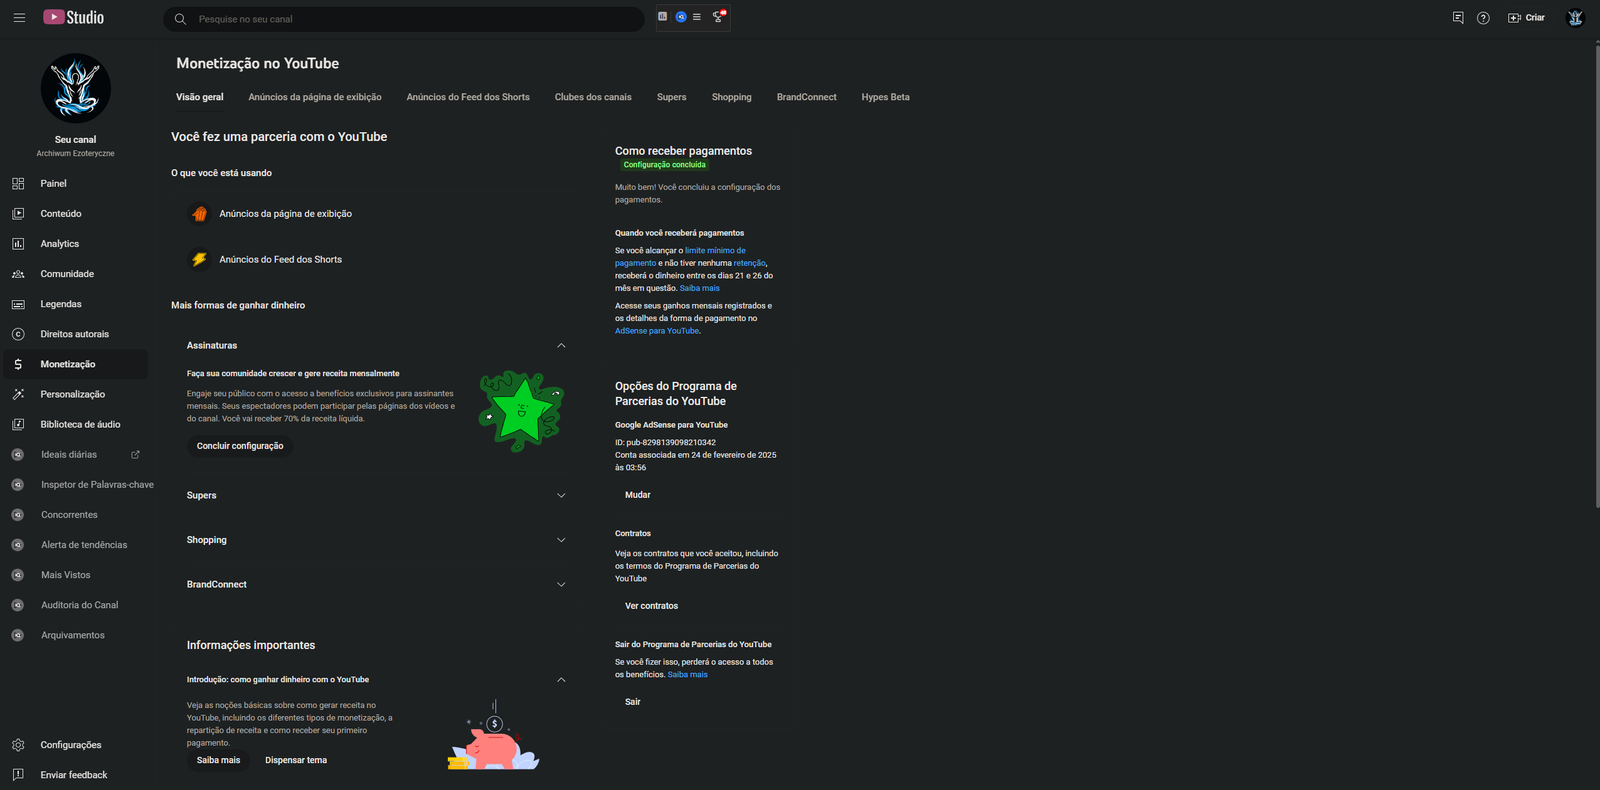Switch to Anúncios do Feed dos Shorts tab

coord(468,97)
